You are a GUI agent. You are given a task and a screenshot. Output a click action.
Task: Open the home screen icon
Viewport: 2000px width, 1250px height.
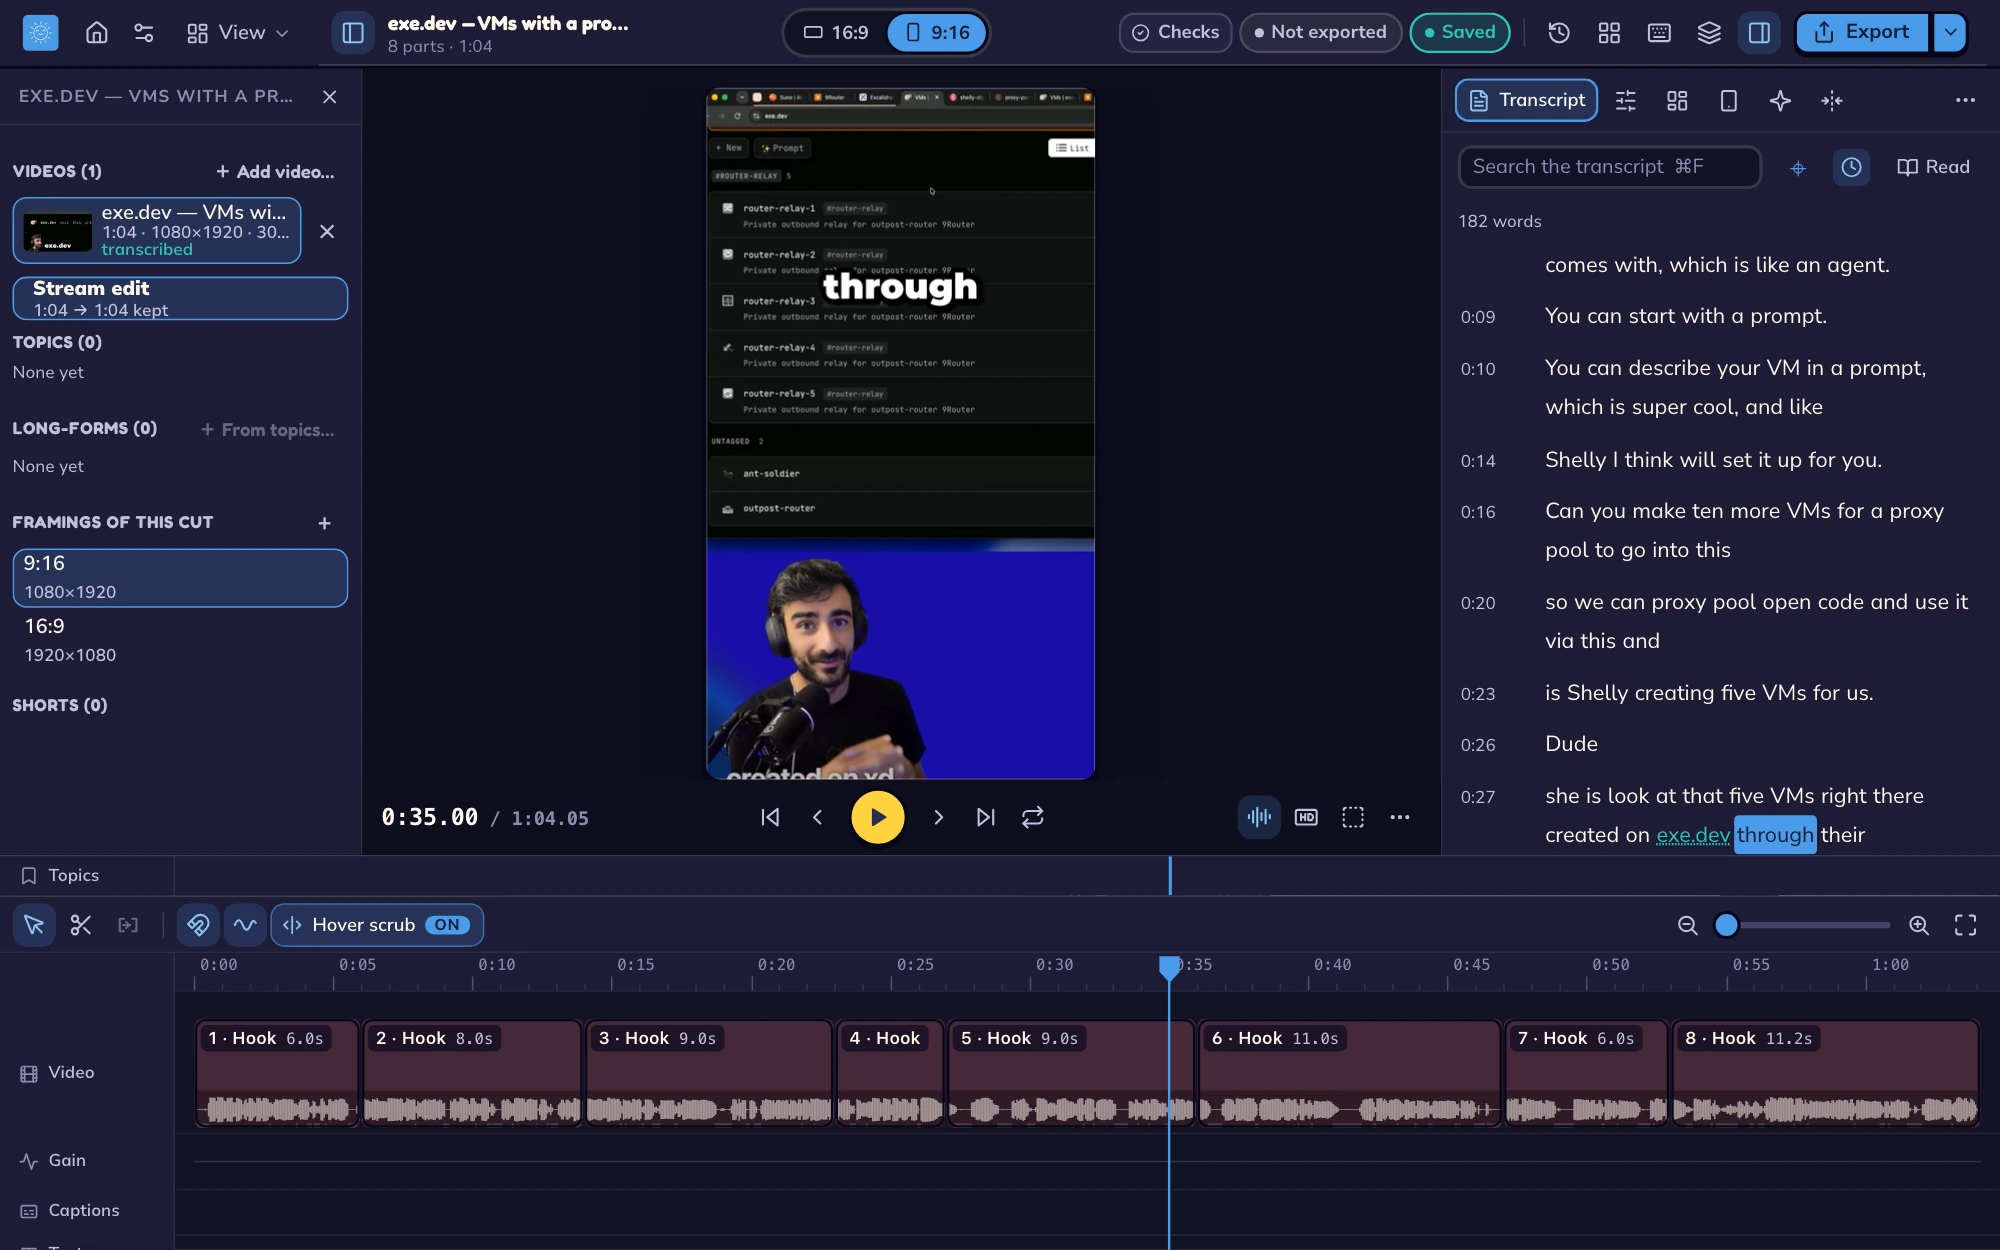pyautogui.click(x=96, y=32)
